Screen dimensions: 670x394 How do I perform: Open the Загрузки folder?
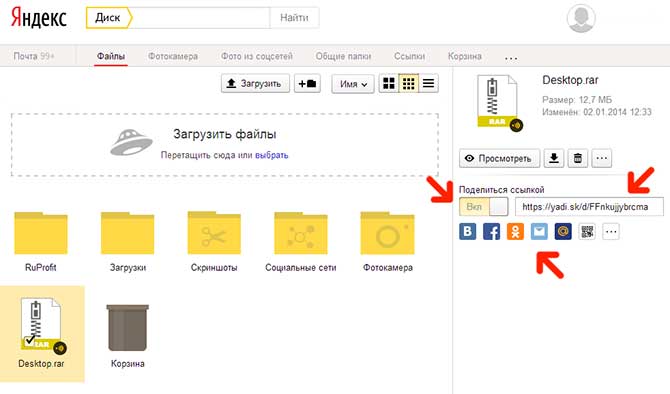coord(127,233)
